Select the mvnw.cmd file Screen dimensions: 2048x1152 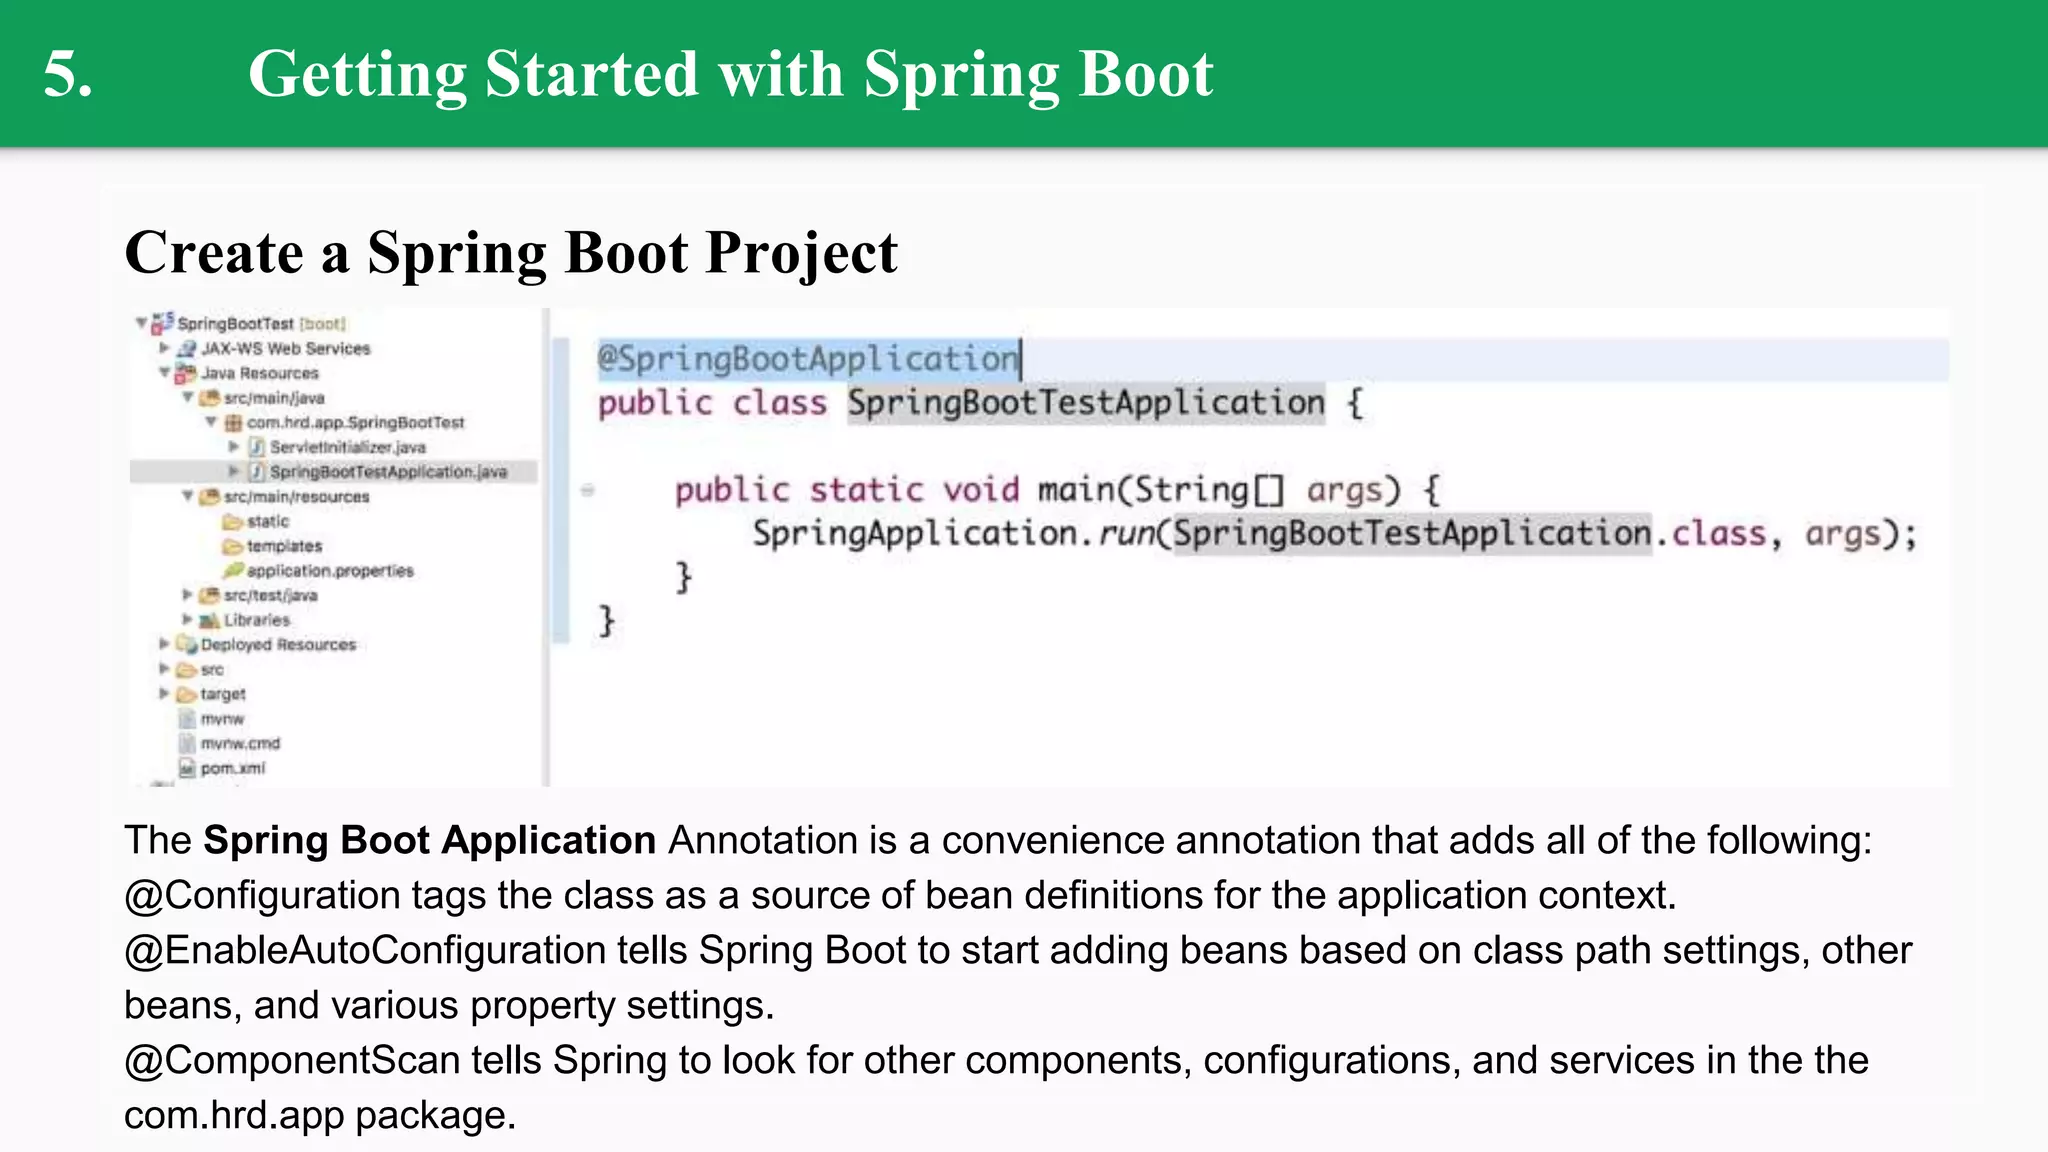(240, 743)
